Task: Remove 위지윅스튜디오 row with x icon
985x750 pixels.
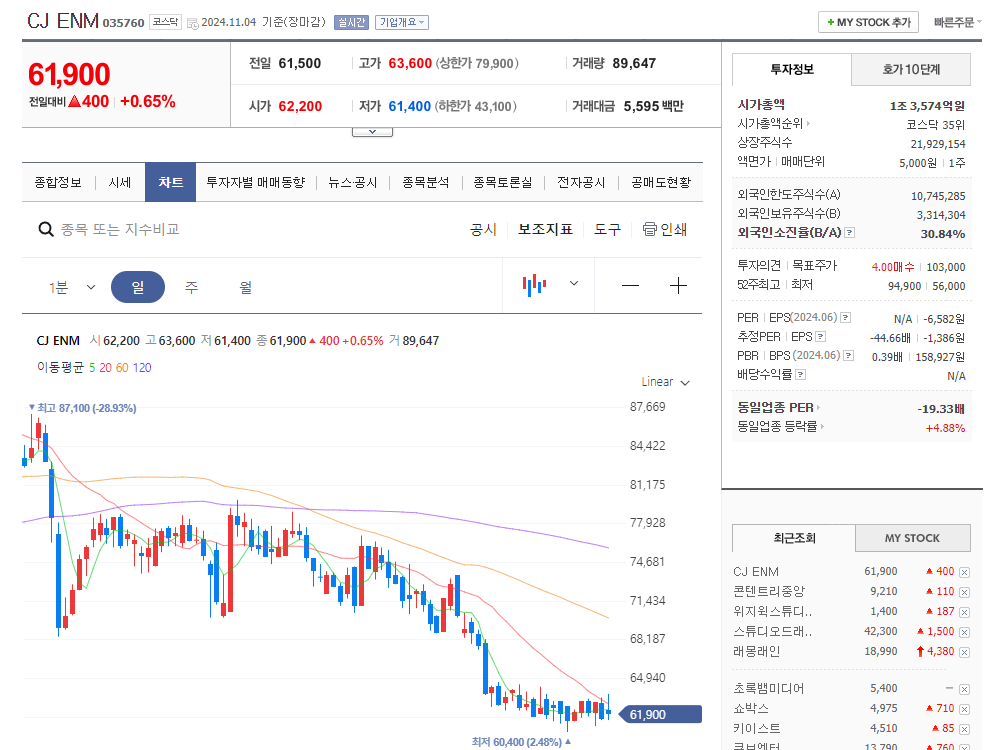Action: pos(964,612)
